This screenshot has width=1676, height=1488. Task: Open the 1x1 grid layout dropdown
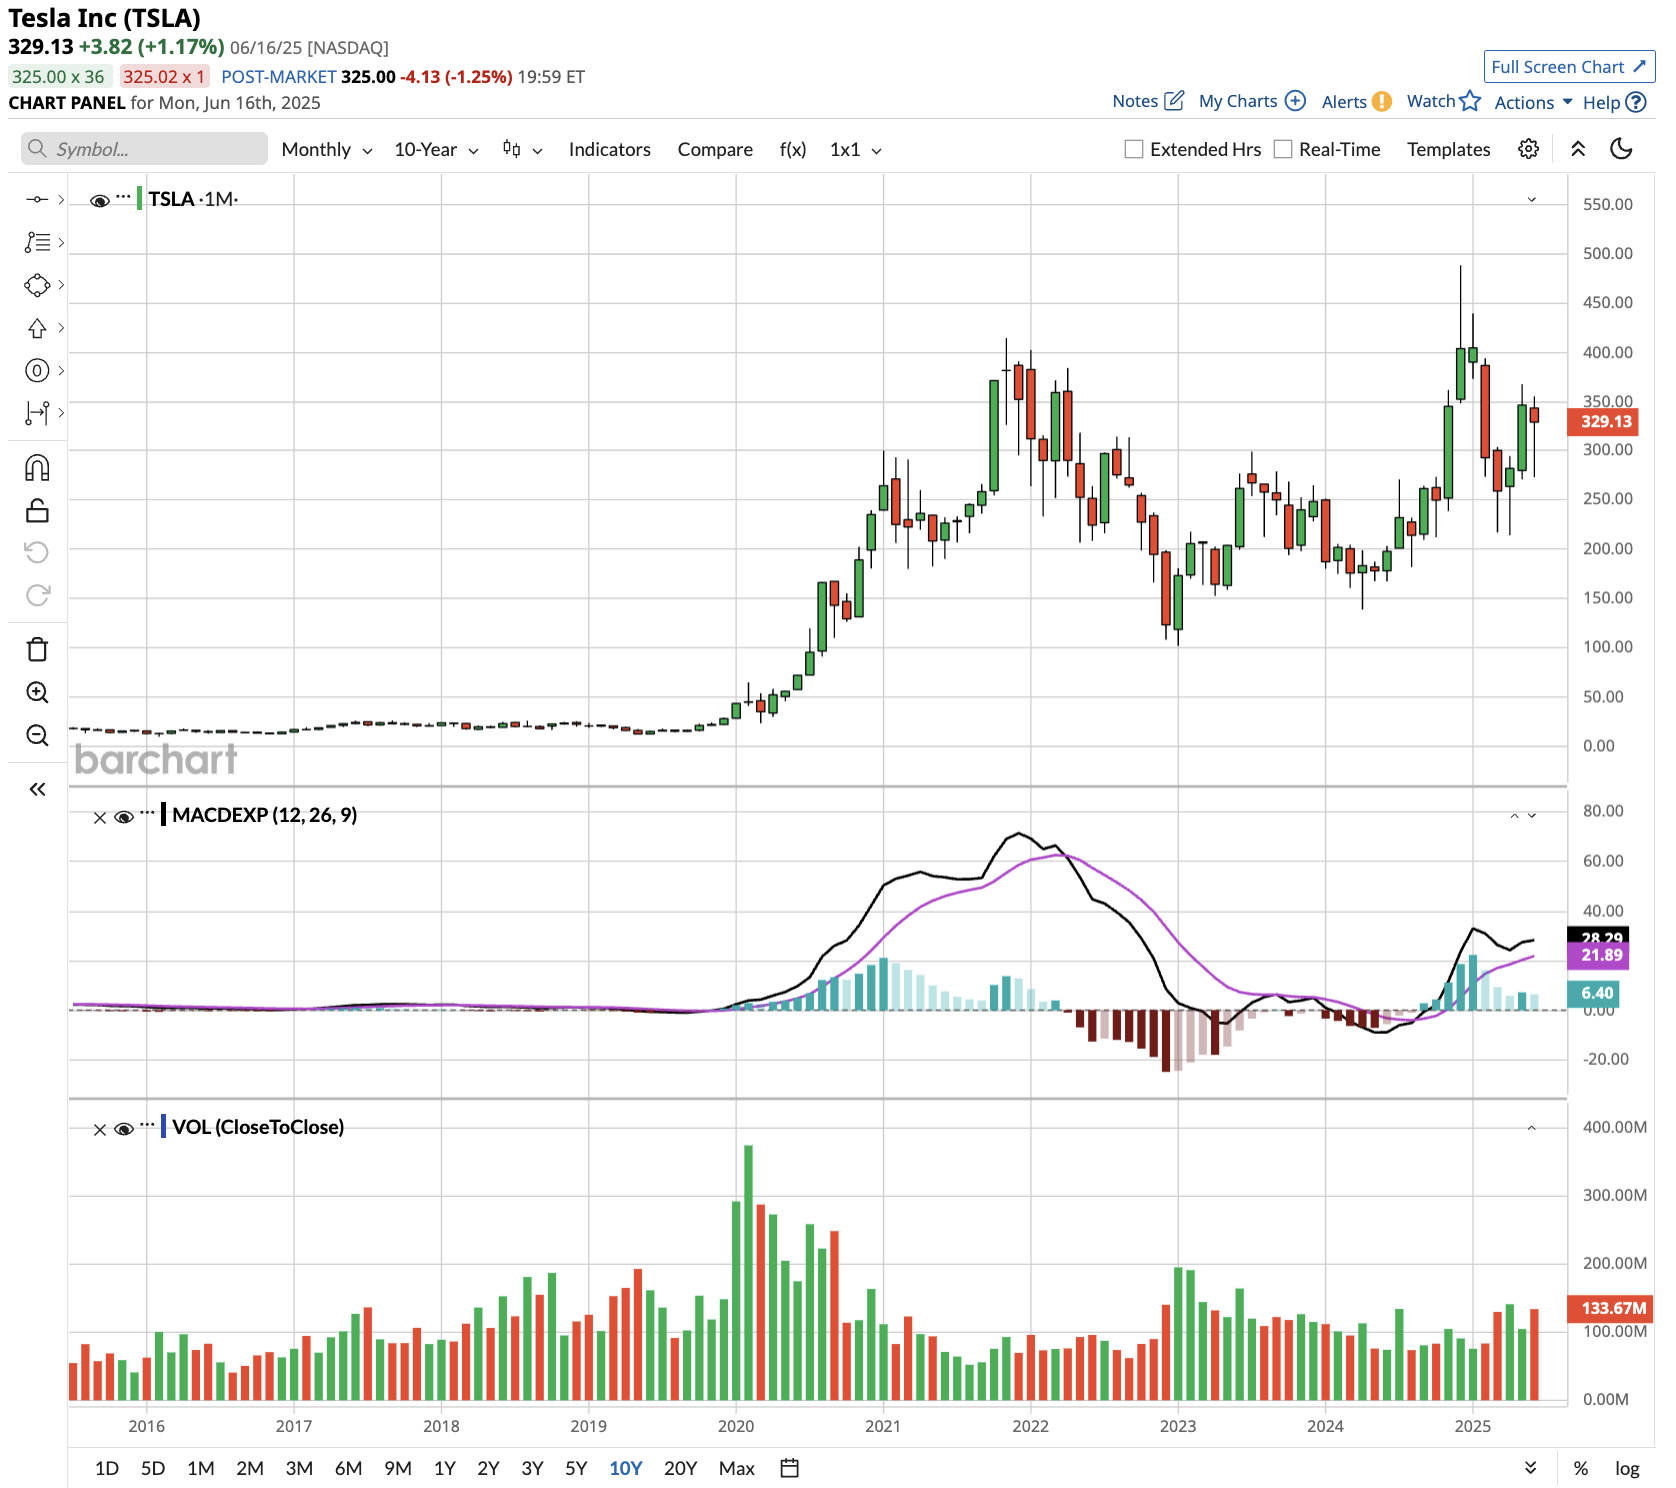tap(856, 149)
